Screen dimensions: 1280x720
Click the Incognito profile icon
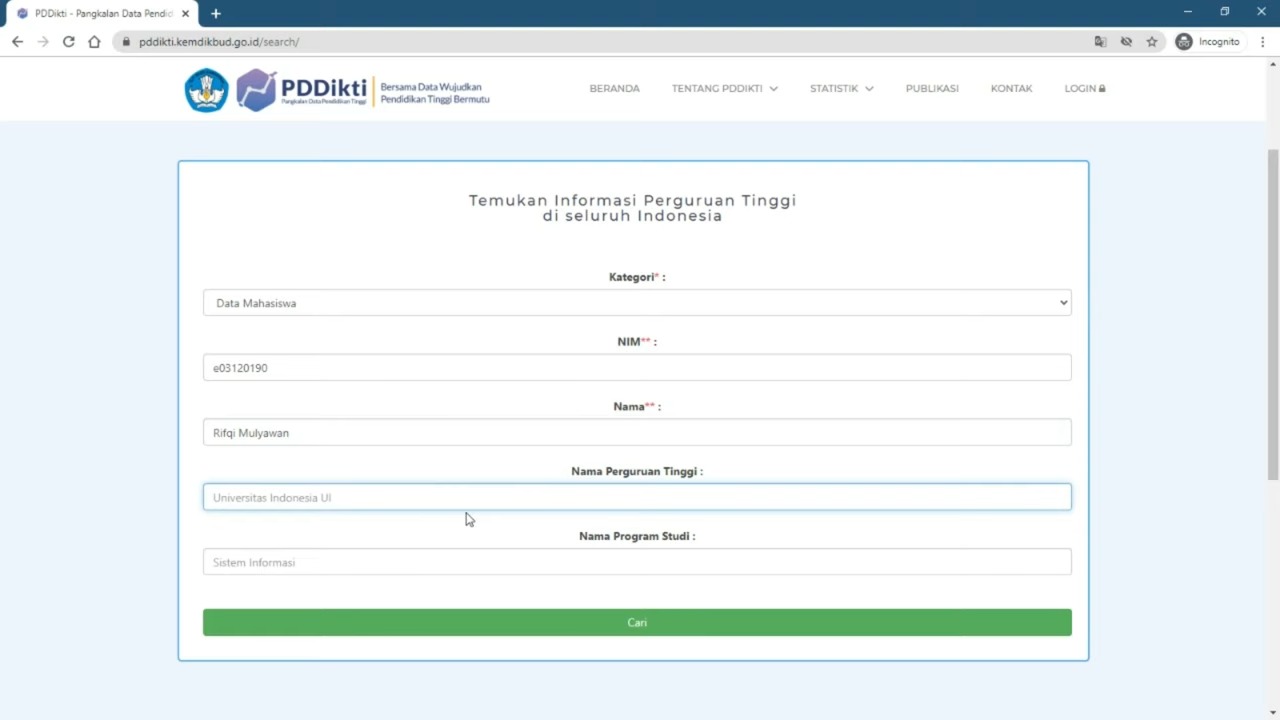[x=1184, y=42]
